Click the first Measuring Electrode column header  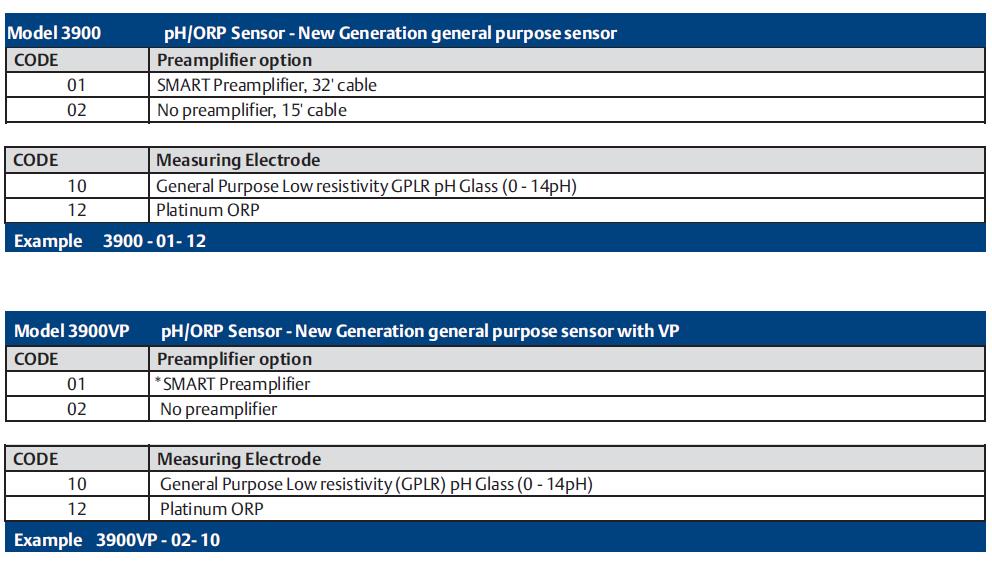coord(238,160)
